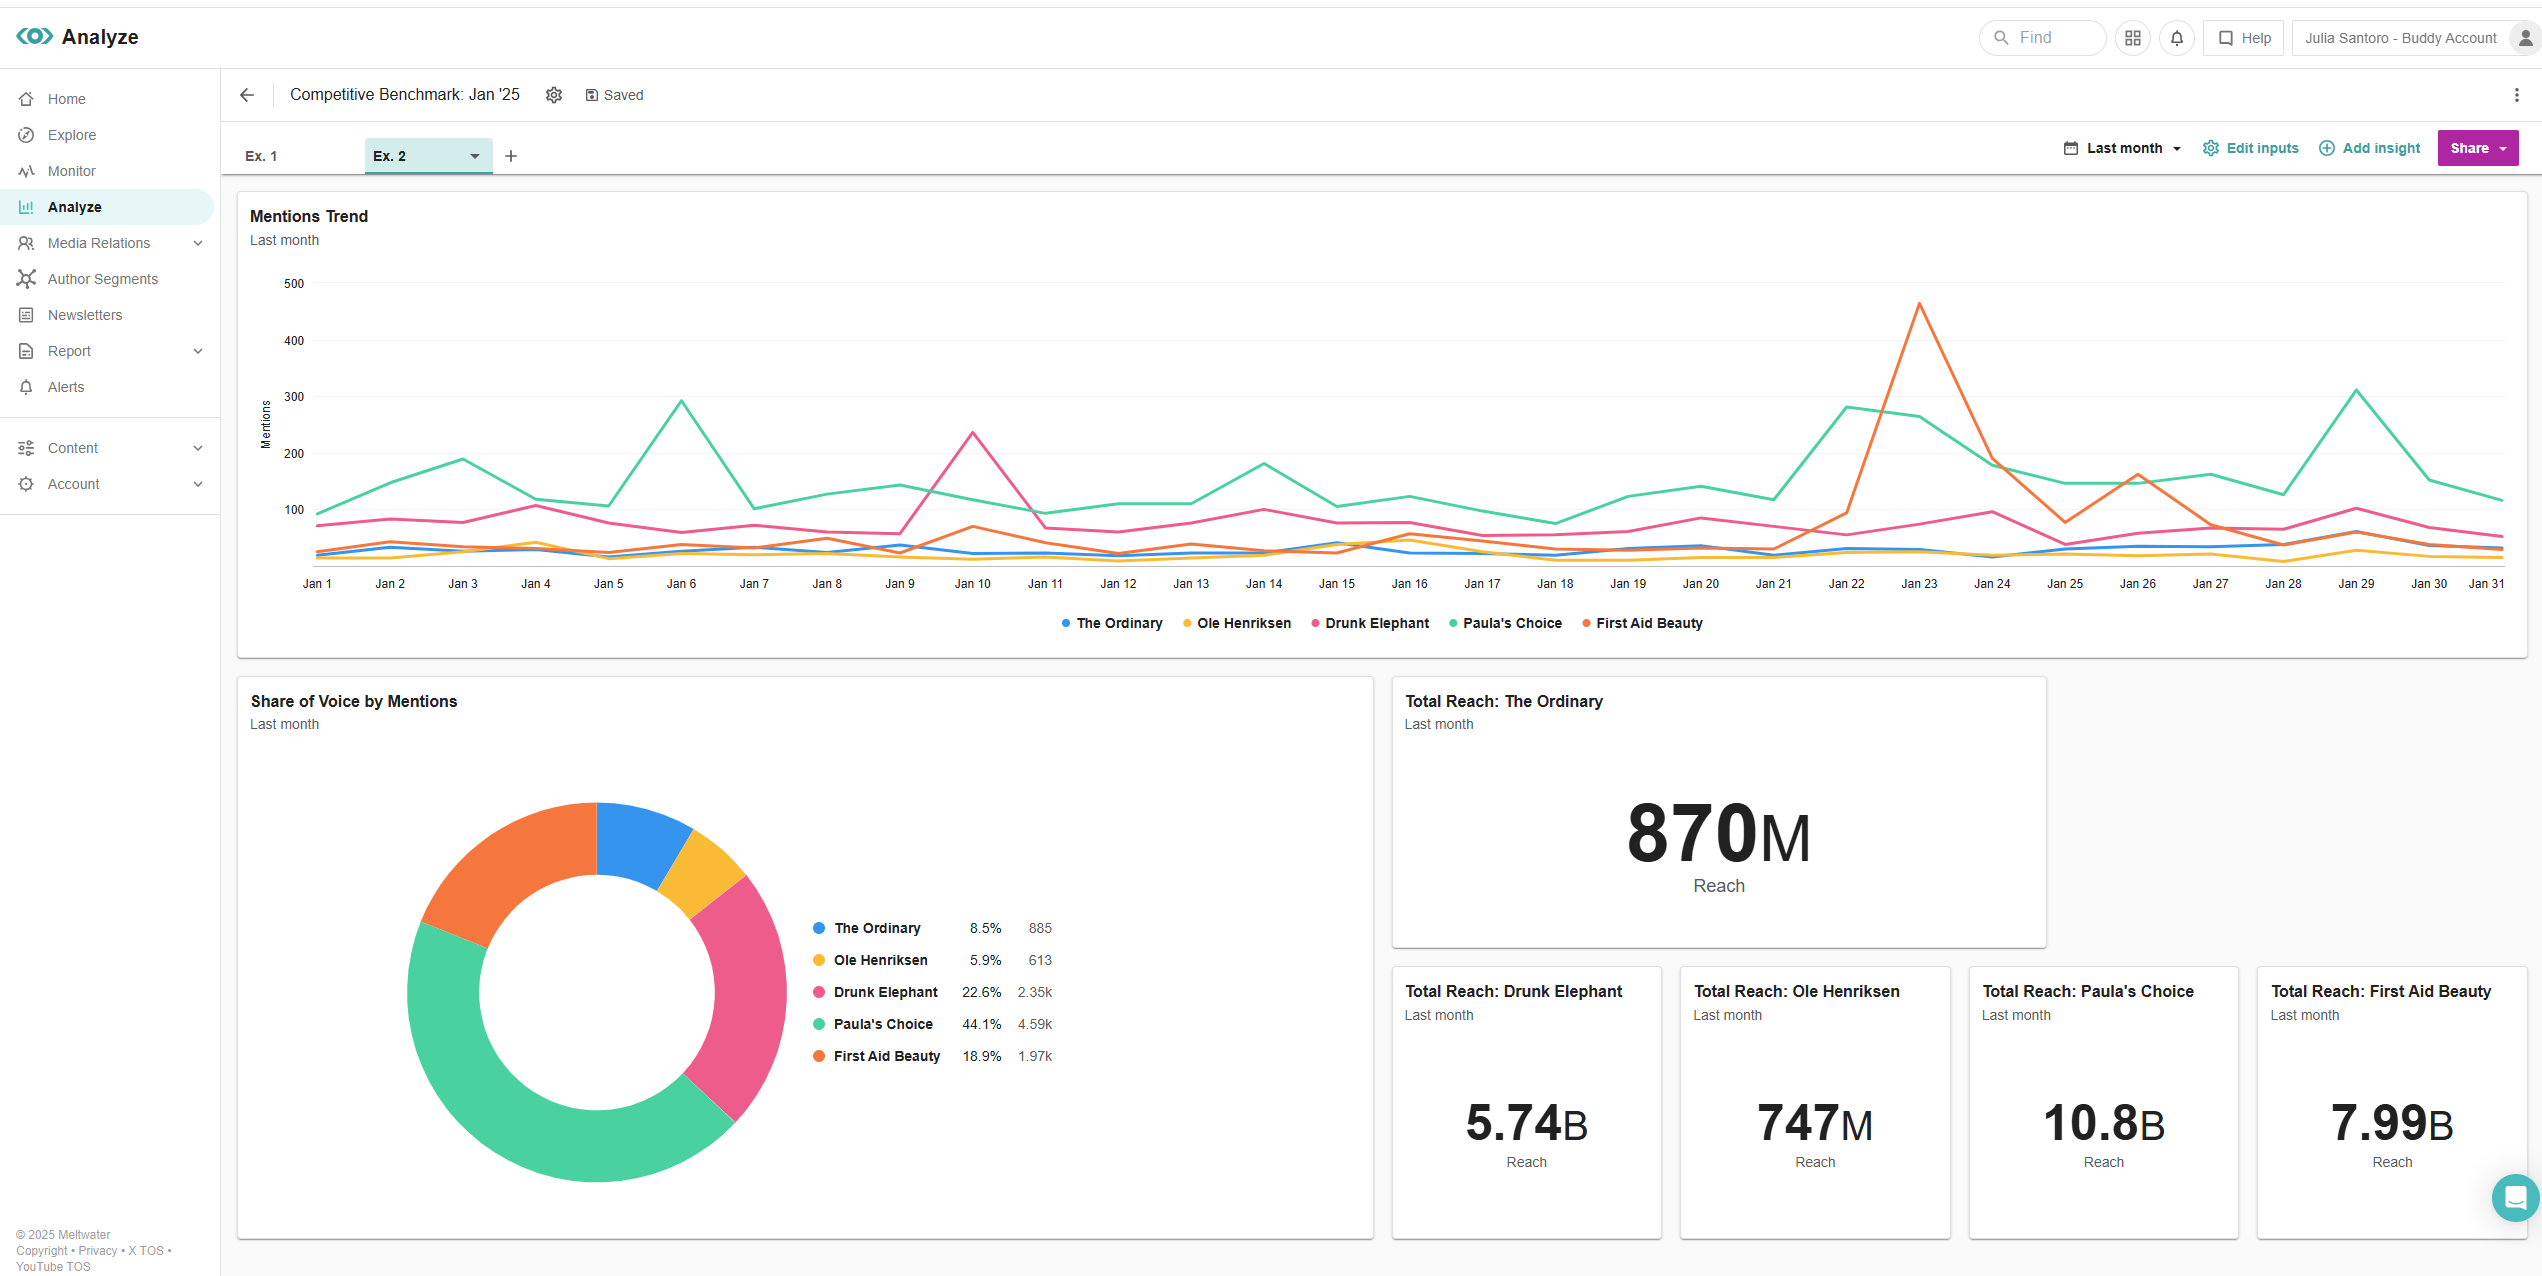2542x1276 pixels.
Task: Expand the Account chevron in sidebar
Action: pyautogui.click(x=198, y=484)
